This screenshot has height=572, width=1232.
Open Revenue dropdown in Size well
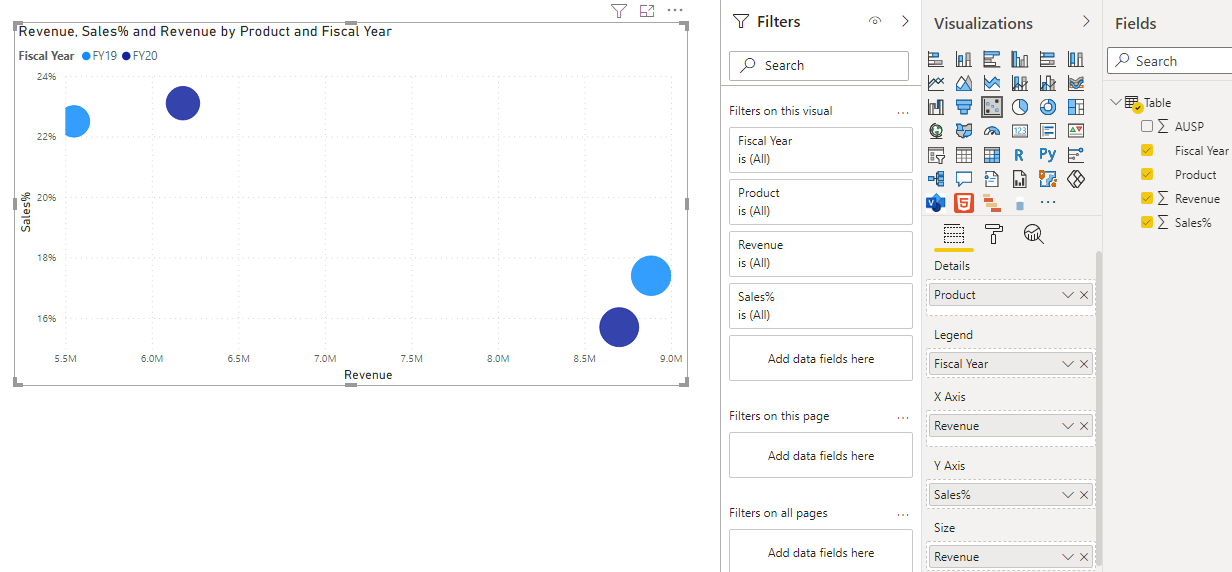click(x=1068, y=557)
